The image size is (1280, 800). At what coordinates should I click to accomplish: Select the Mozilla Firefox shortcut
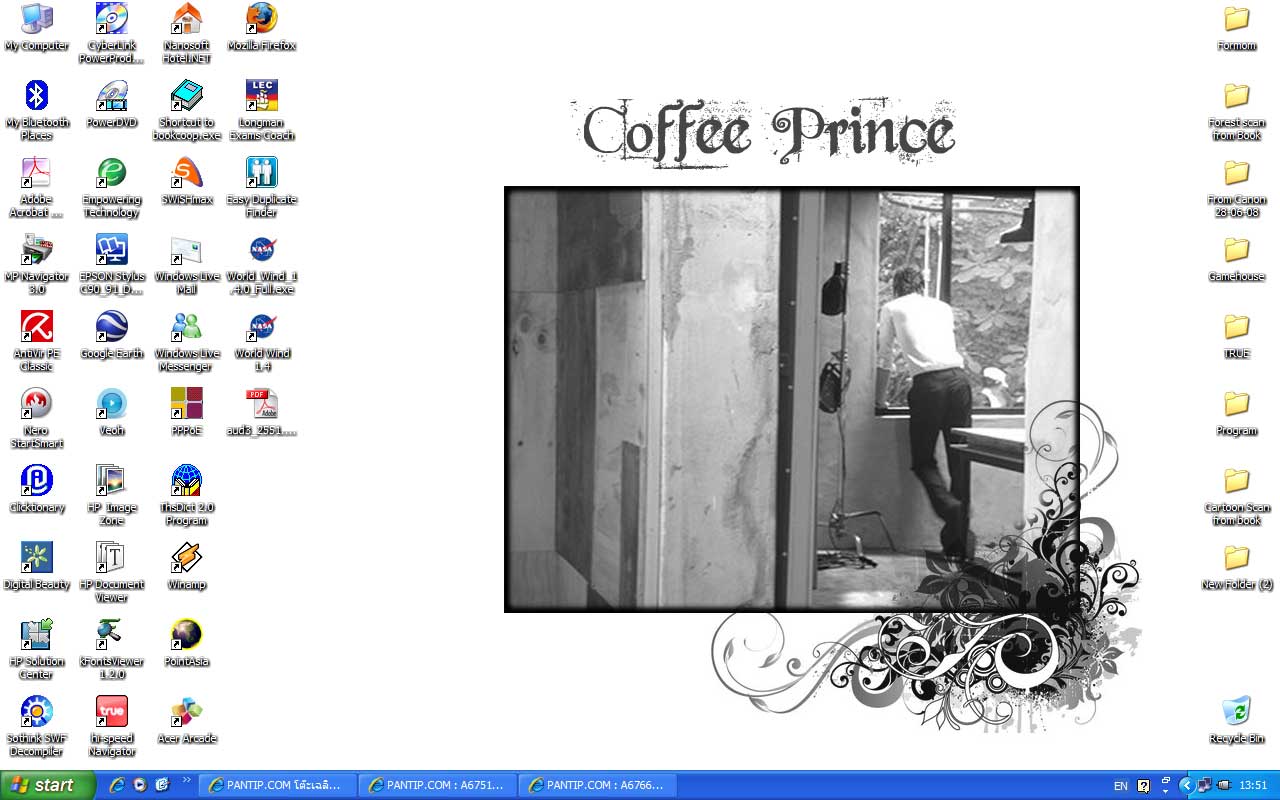[x=262, y=27]
